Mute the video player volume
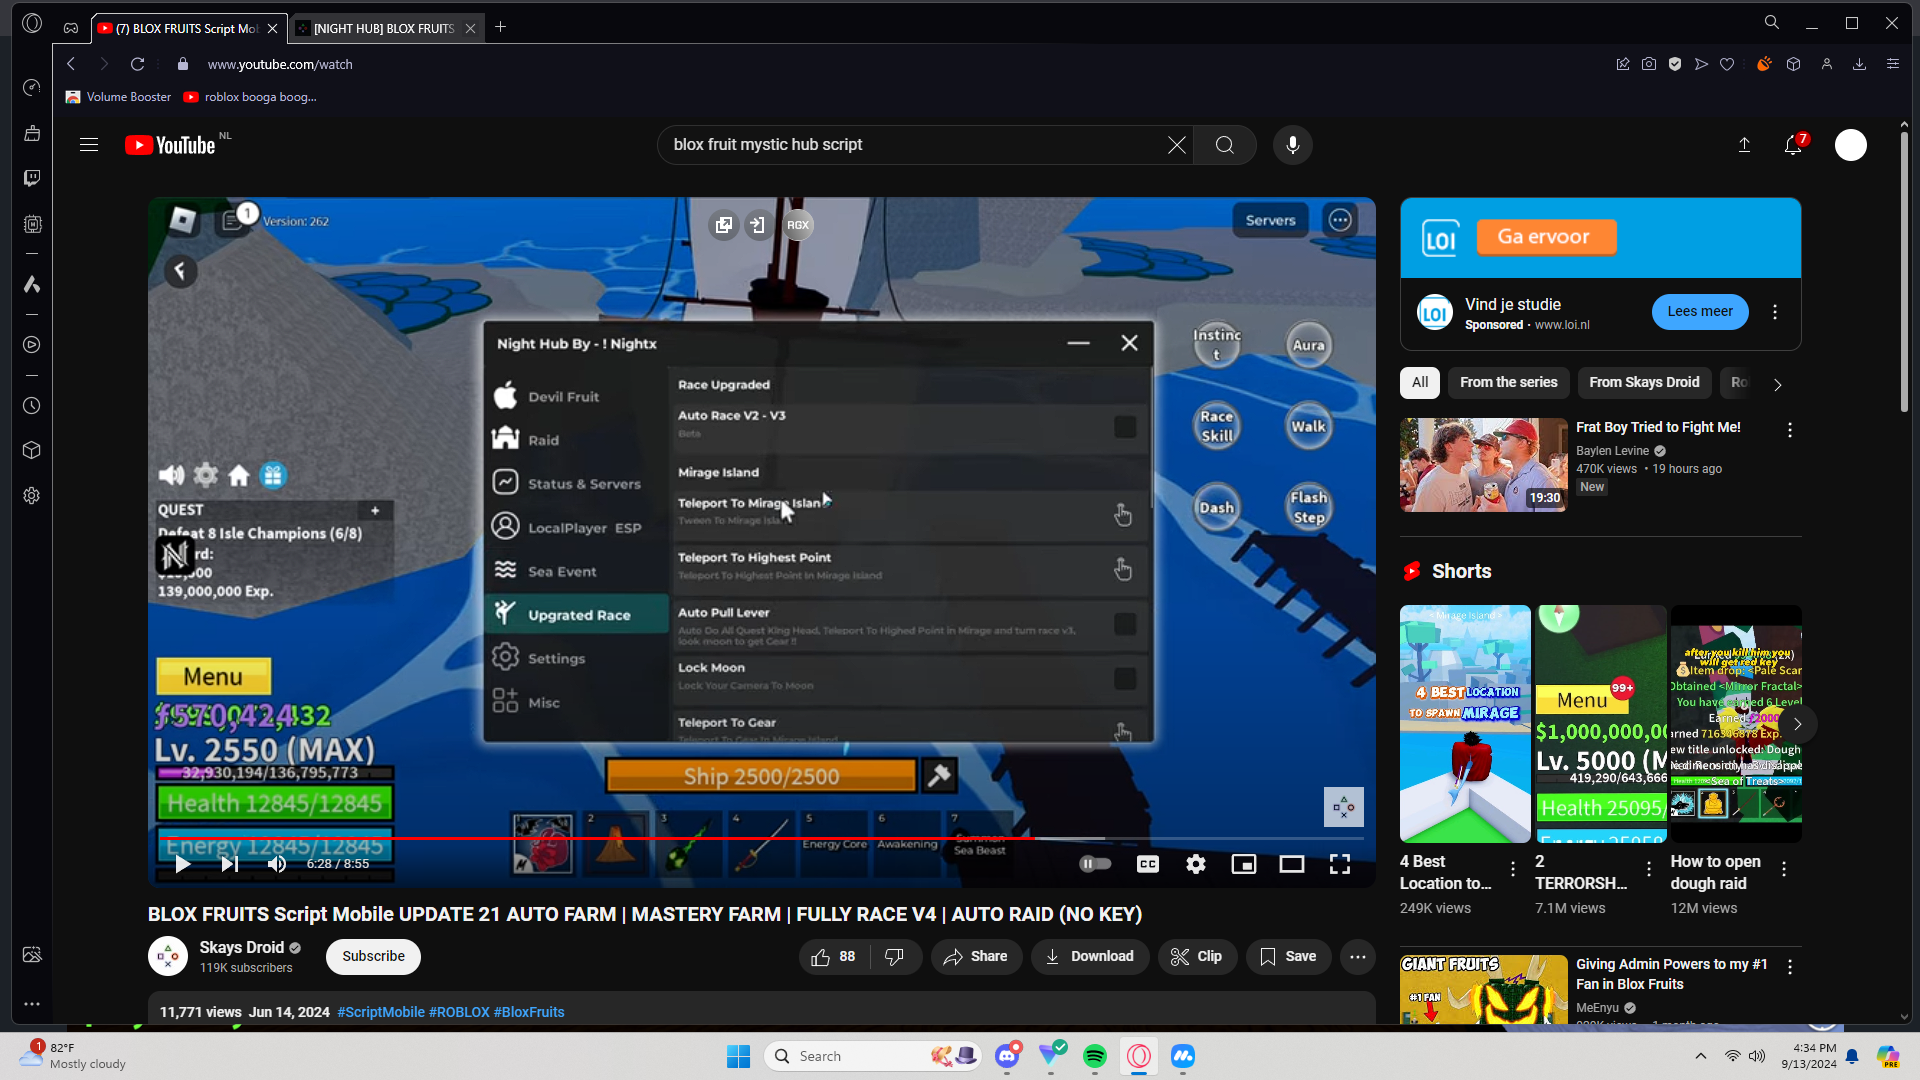 (276, 864)
